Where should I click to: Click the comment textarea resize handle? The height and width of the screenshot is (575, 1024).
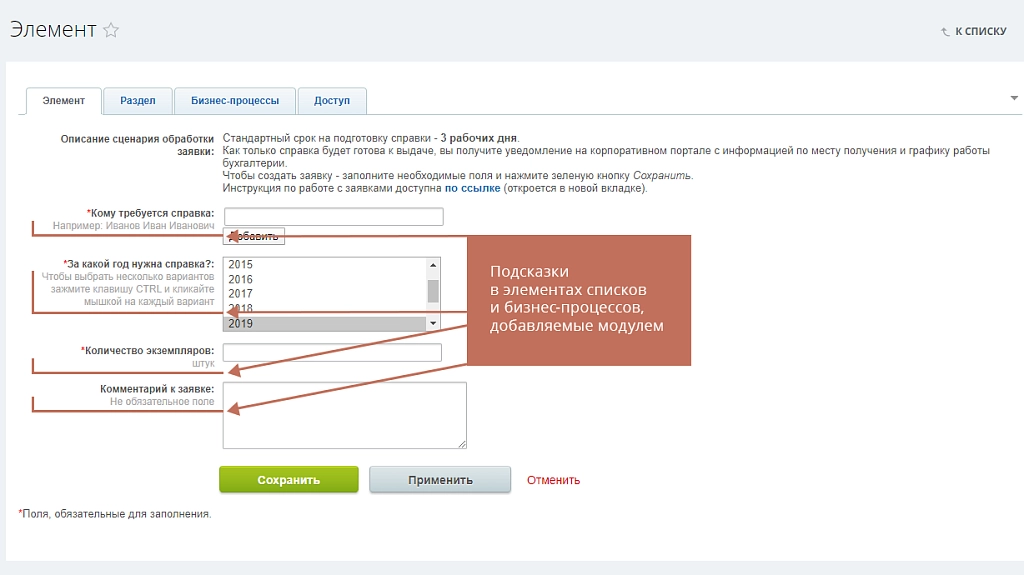coord(462,444)
